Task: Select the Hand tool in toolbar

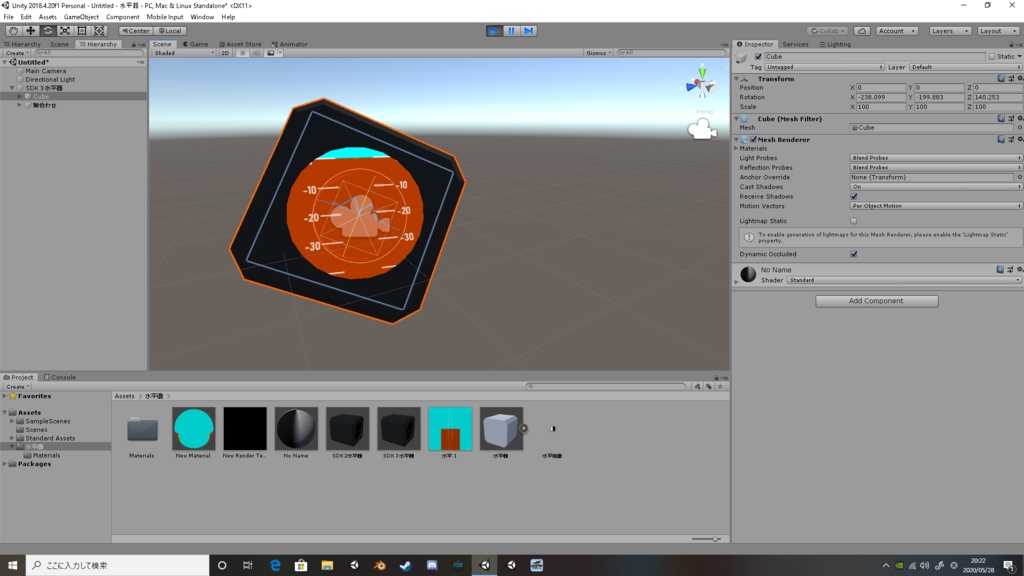Action: (13, 31)
